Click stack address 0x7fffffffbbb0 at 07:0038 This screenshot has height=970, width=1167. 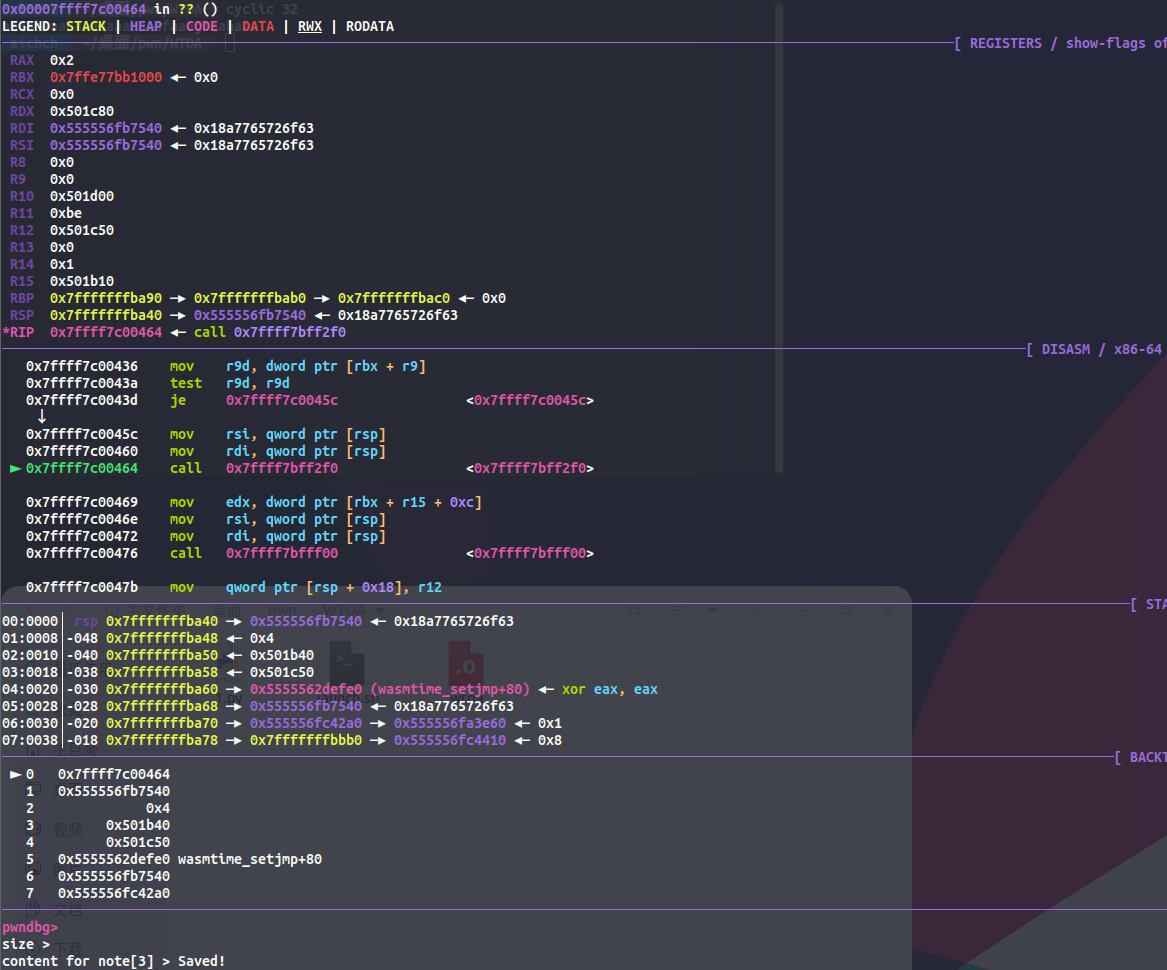click(x=306, y=741)
